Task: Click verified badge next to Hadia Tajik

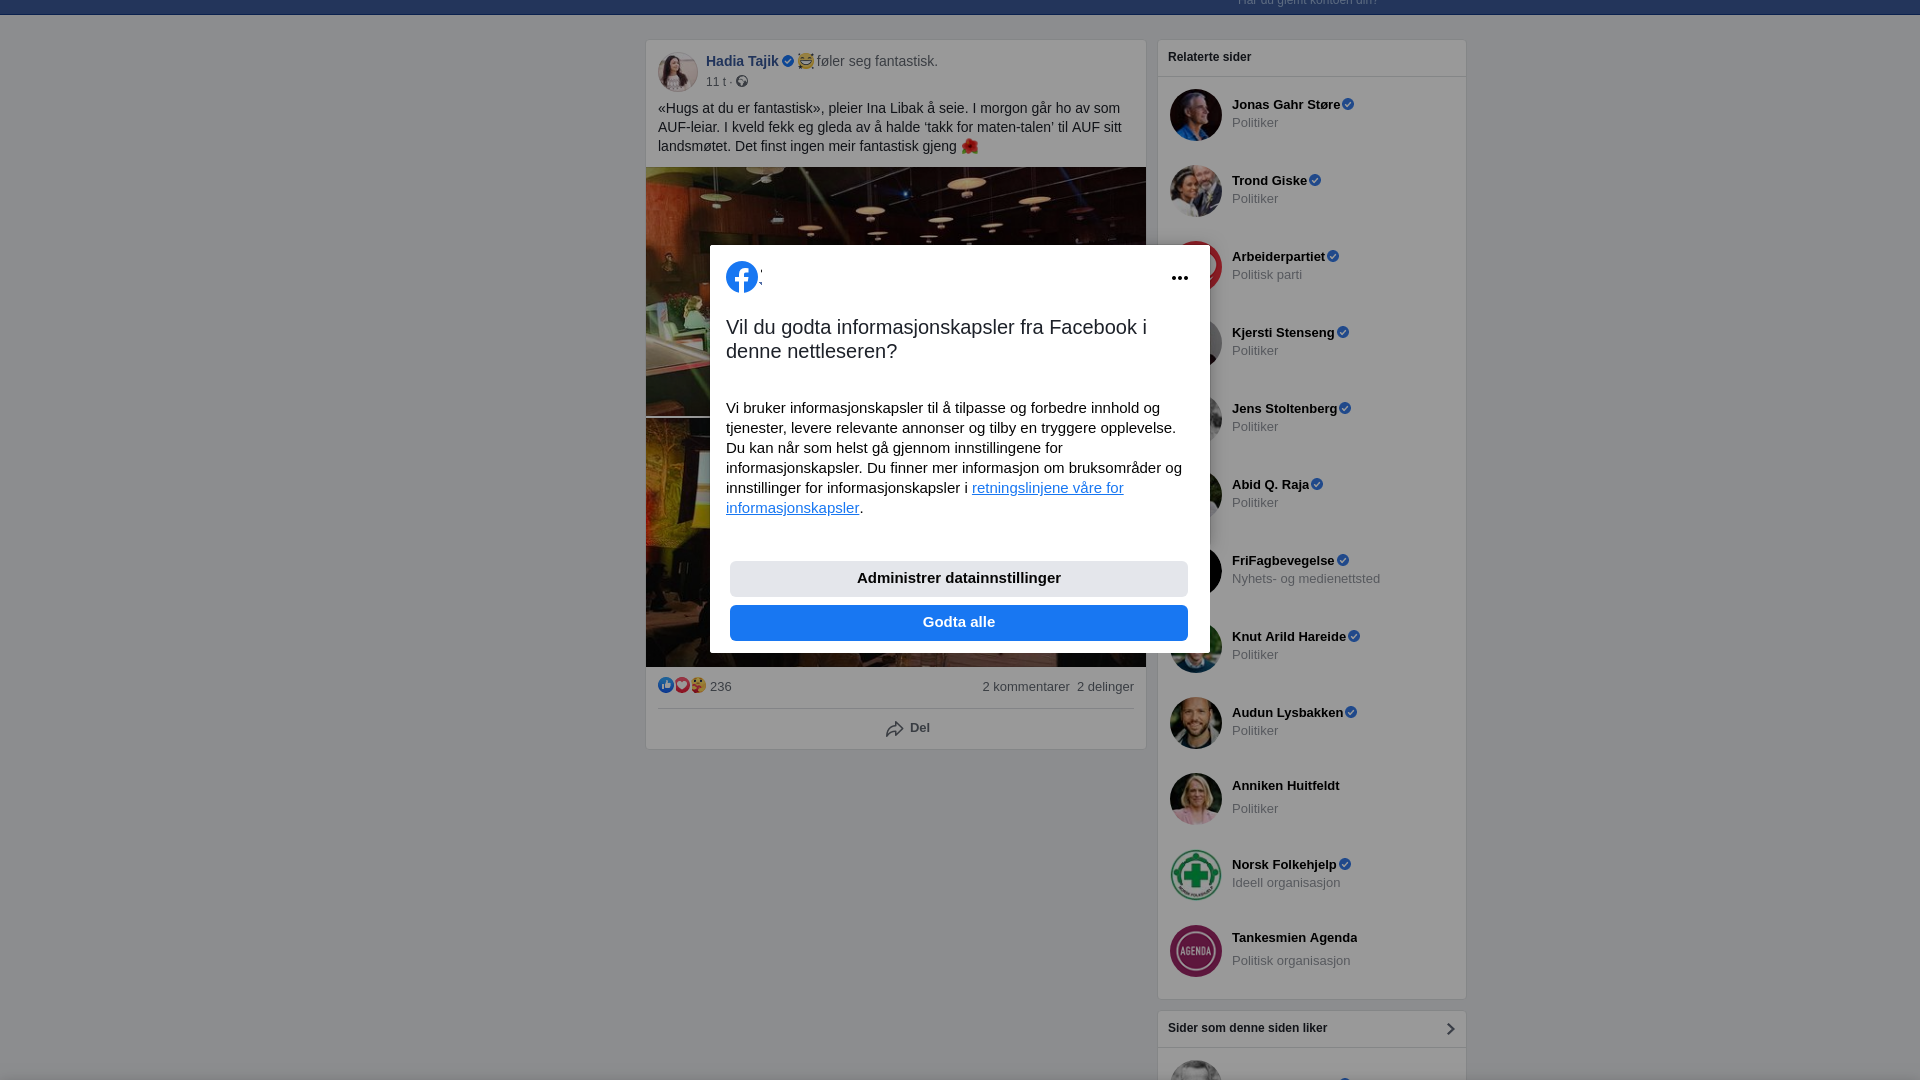Action: [788, 62]
